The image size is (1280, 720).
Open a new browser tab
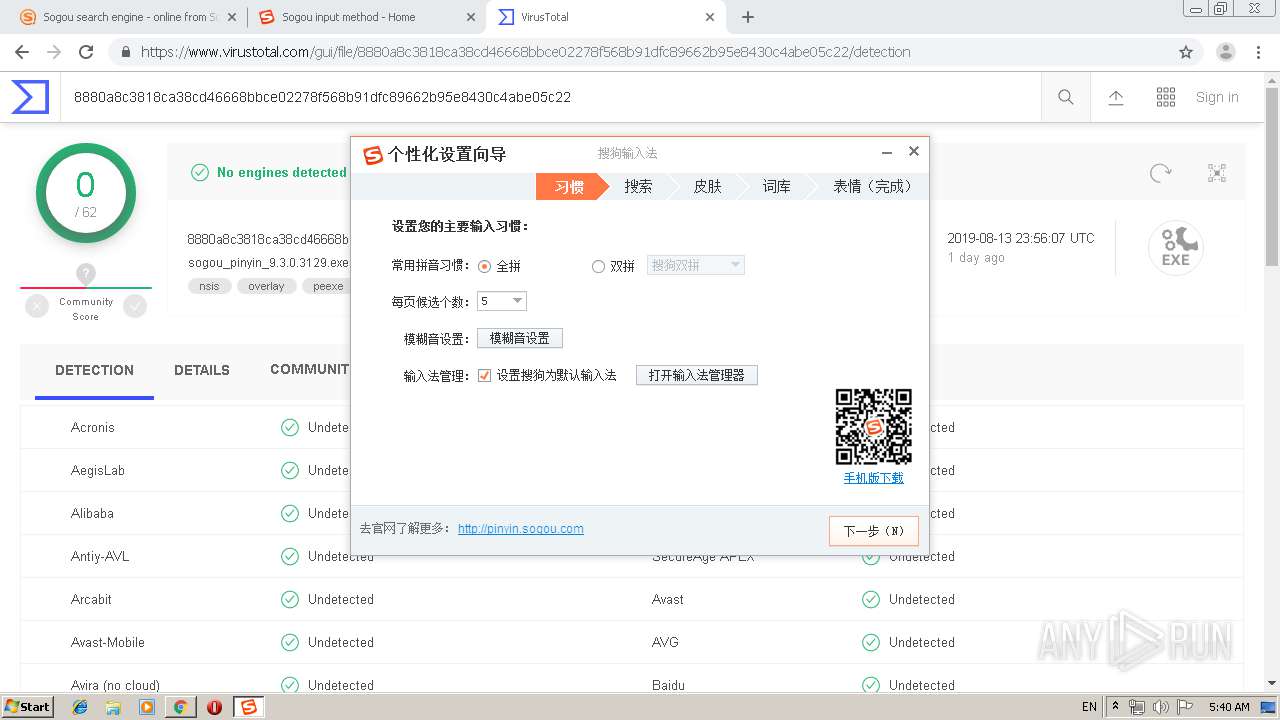tap(748, 17)
